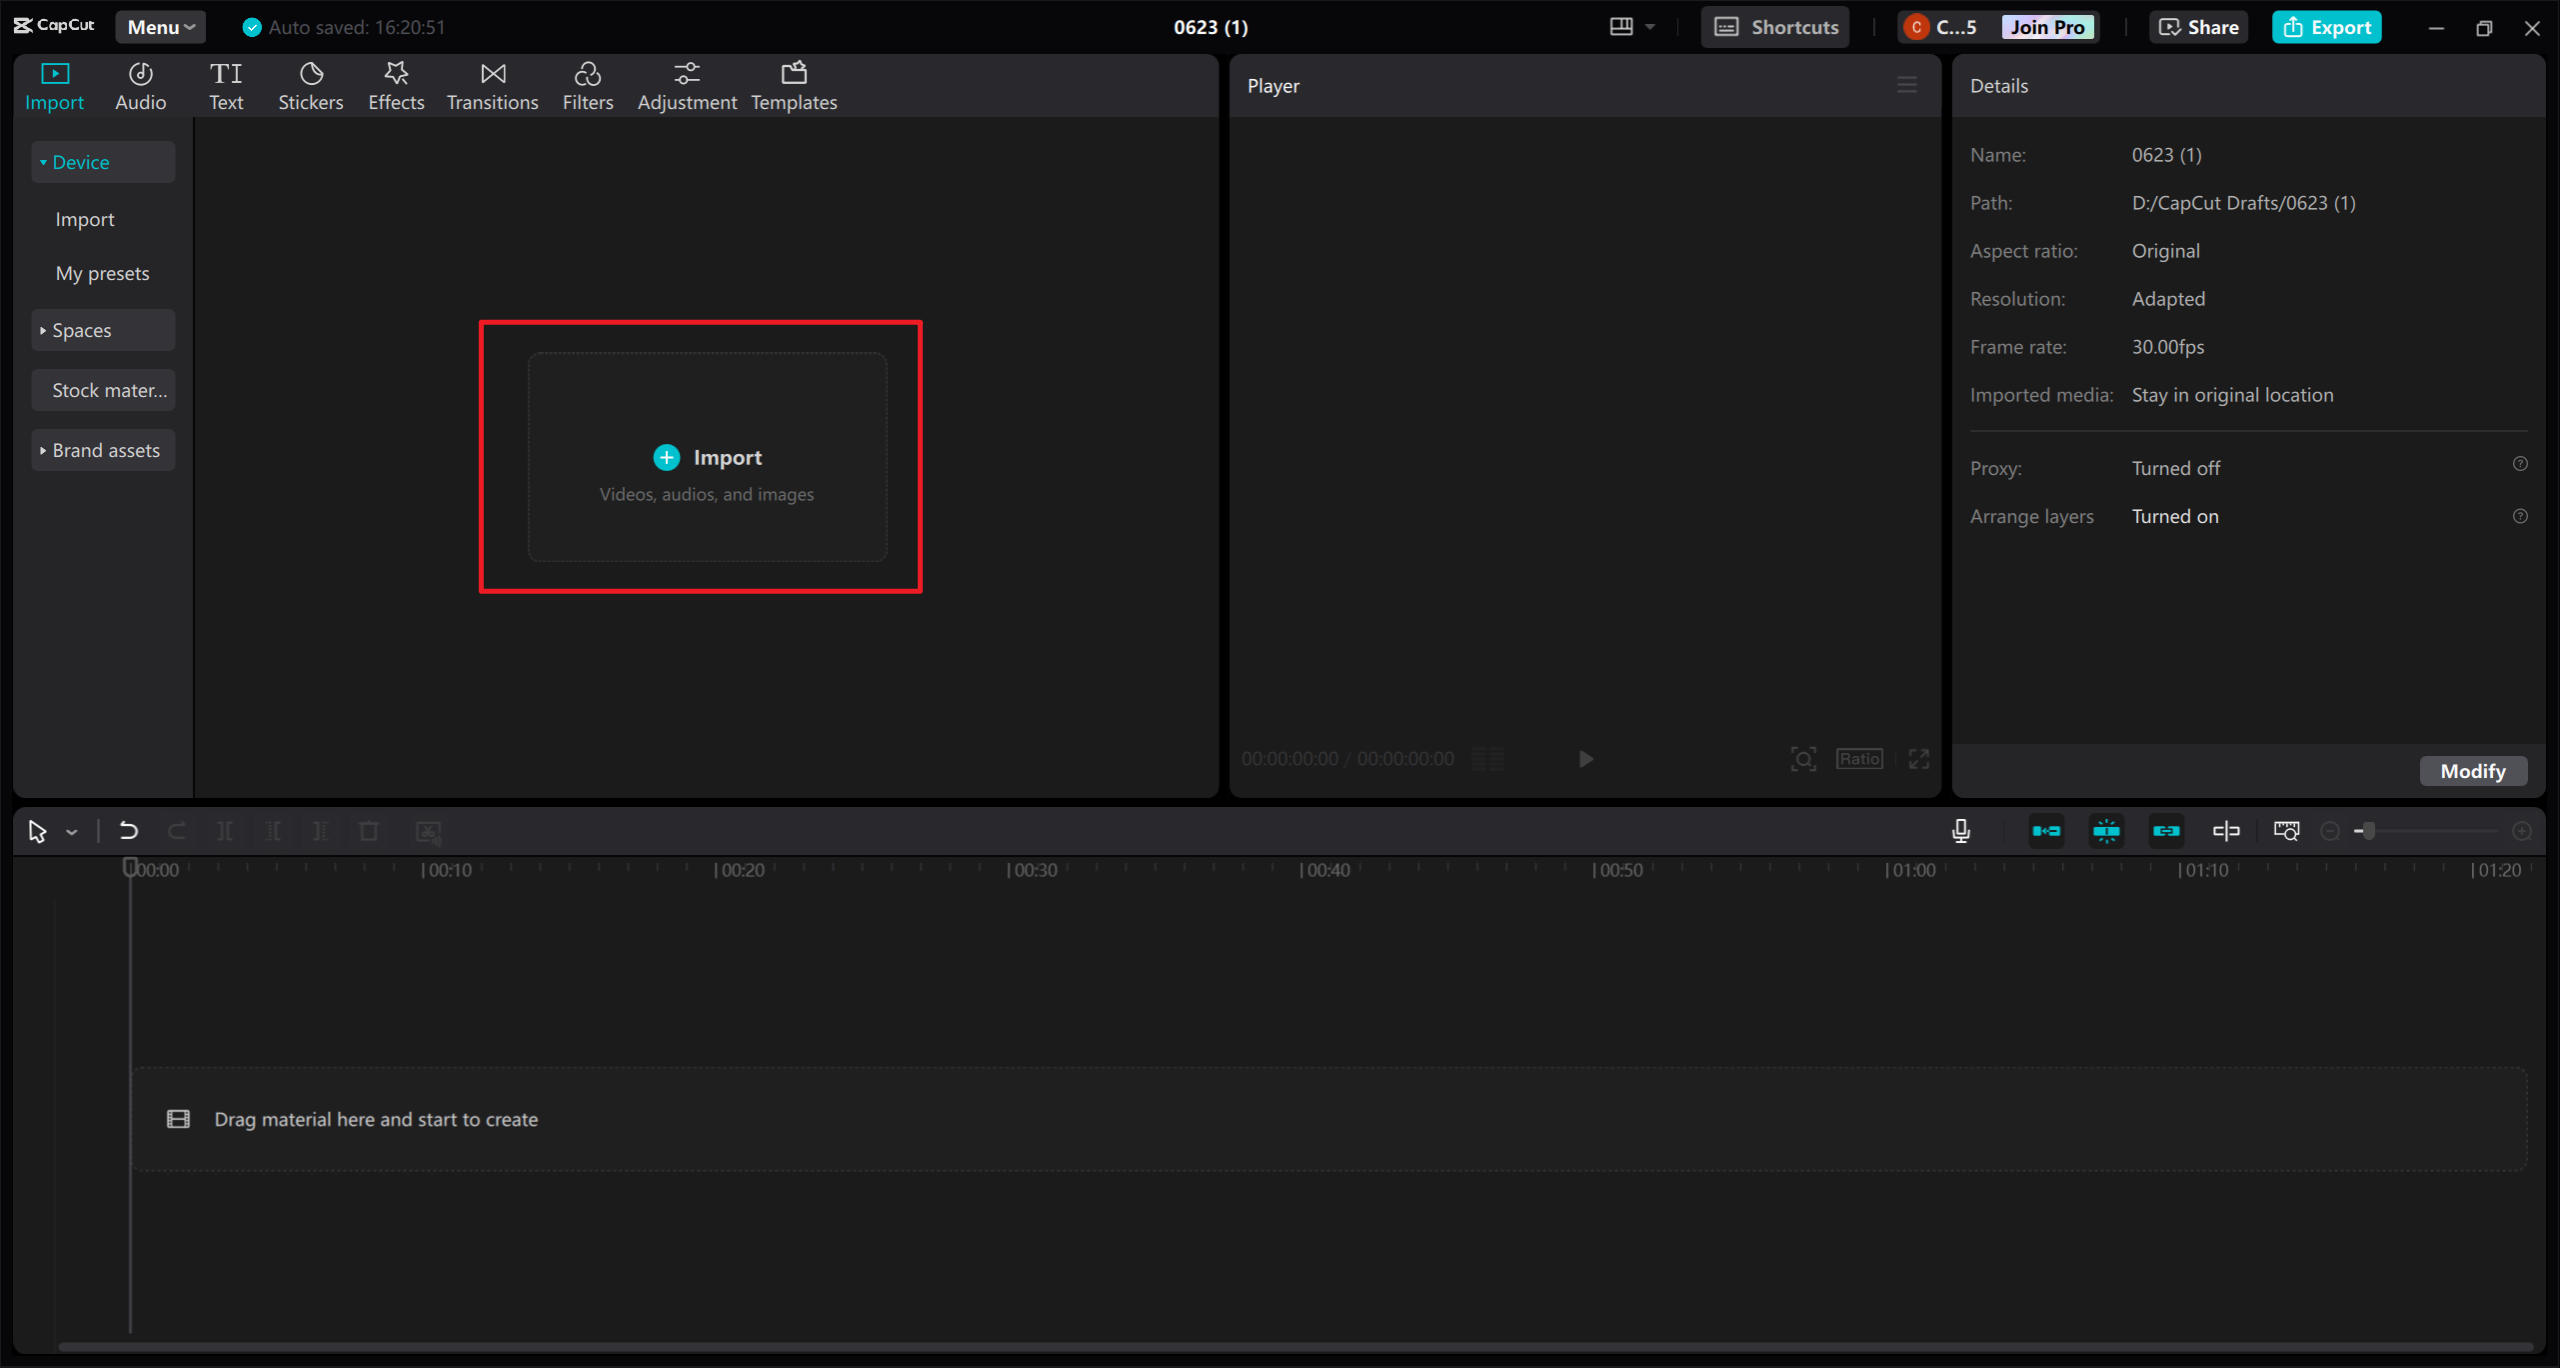Open the Stickers panel

[310, 86]
